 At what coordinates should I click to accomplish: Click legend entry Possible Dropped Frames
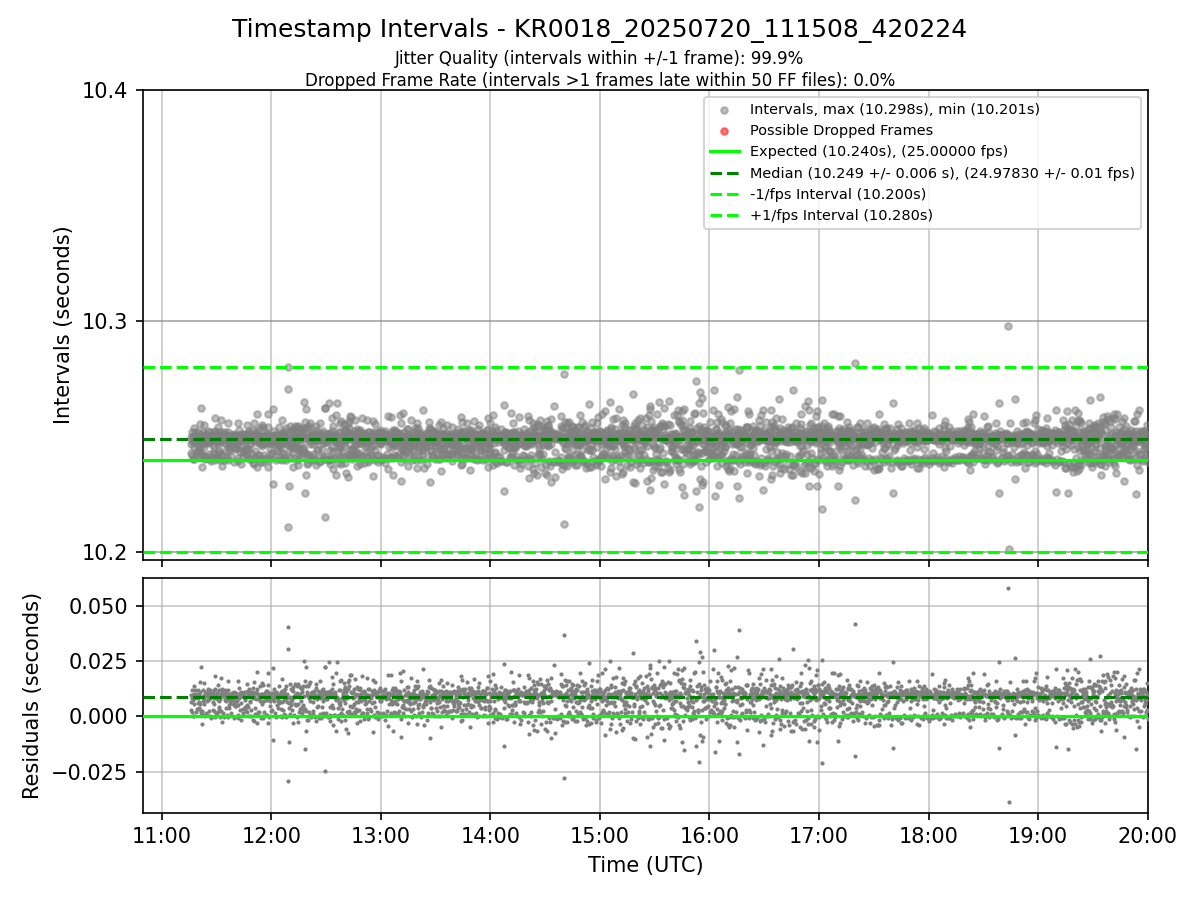(x=841, y=130)
